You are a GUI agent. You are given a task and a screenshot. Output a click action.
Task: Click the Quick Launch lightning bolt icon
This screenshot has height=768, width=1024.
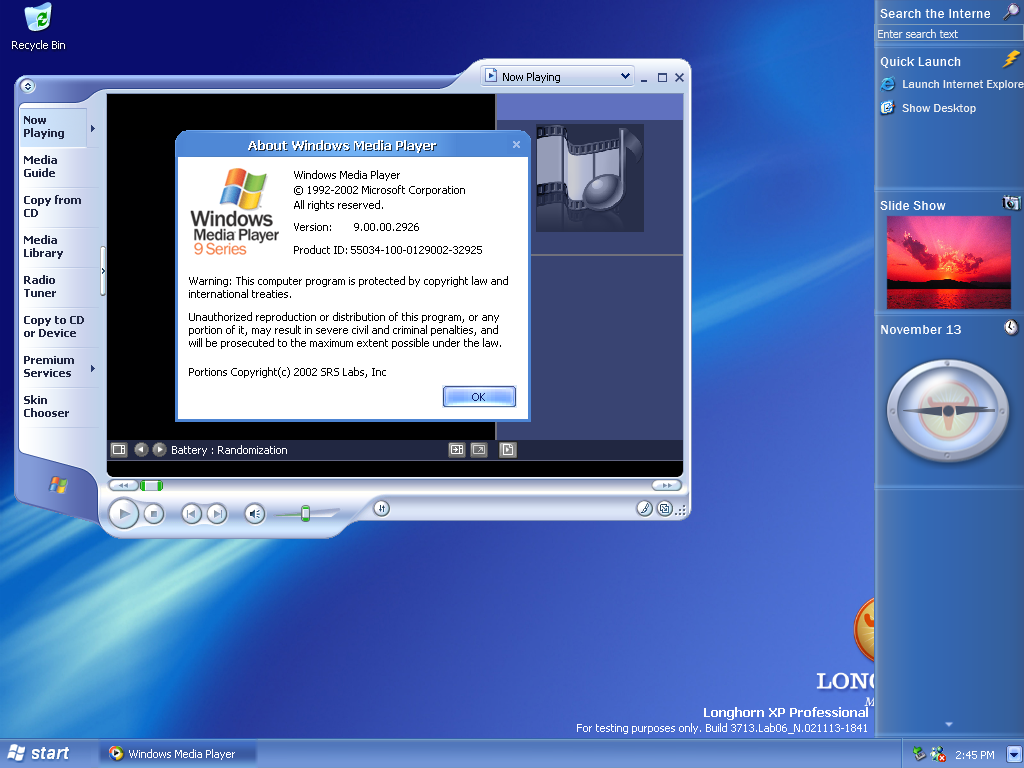tap(1011, 59)
